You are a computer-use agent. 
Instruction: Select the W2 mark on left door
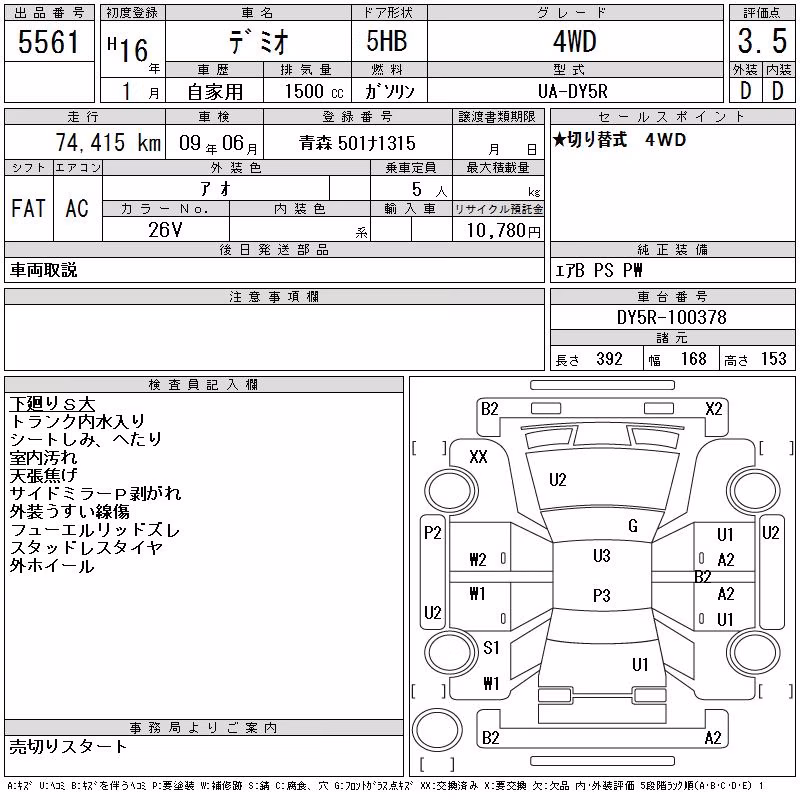pyautogui.click(x=478, y=560)
